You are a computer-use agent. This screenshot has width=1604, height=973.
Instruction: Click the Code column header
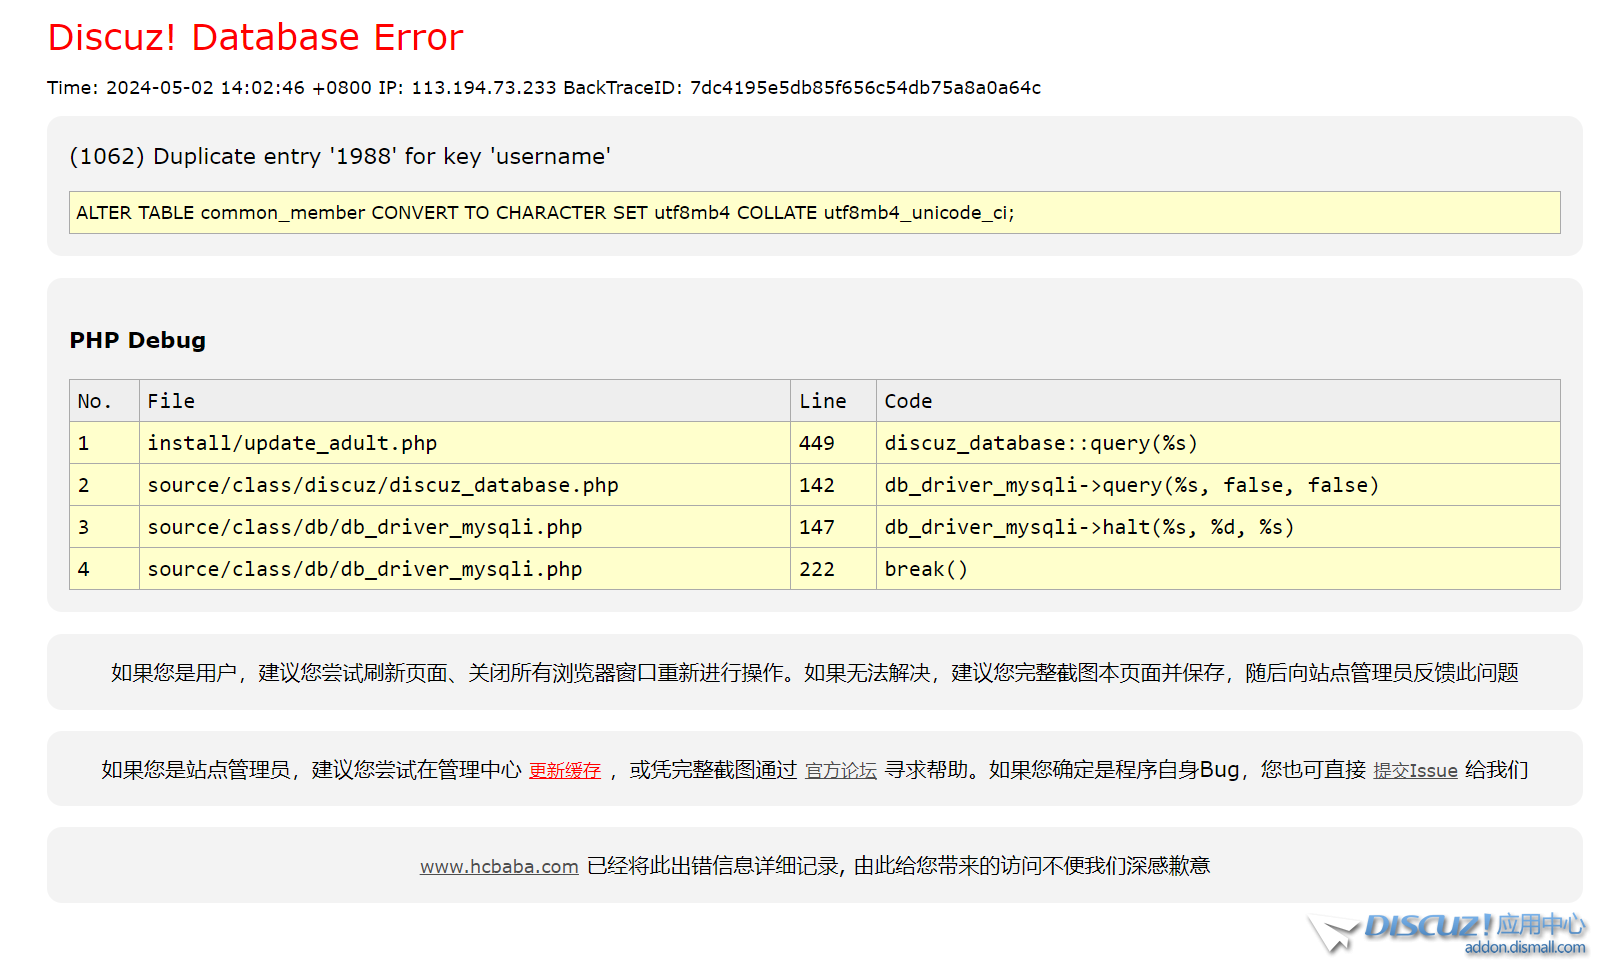(x=907, y=400)
